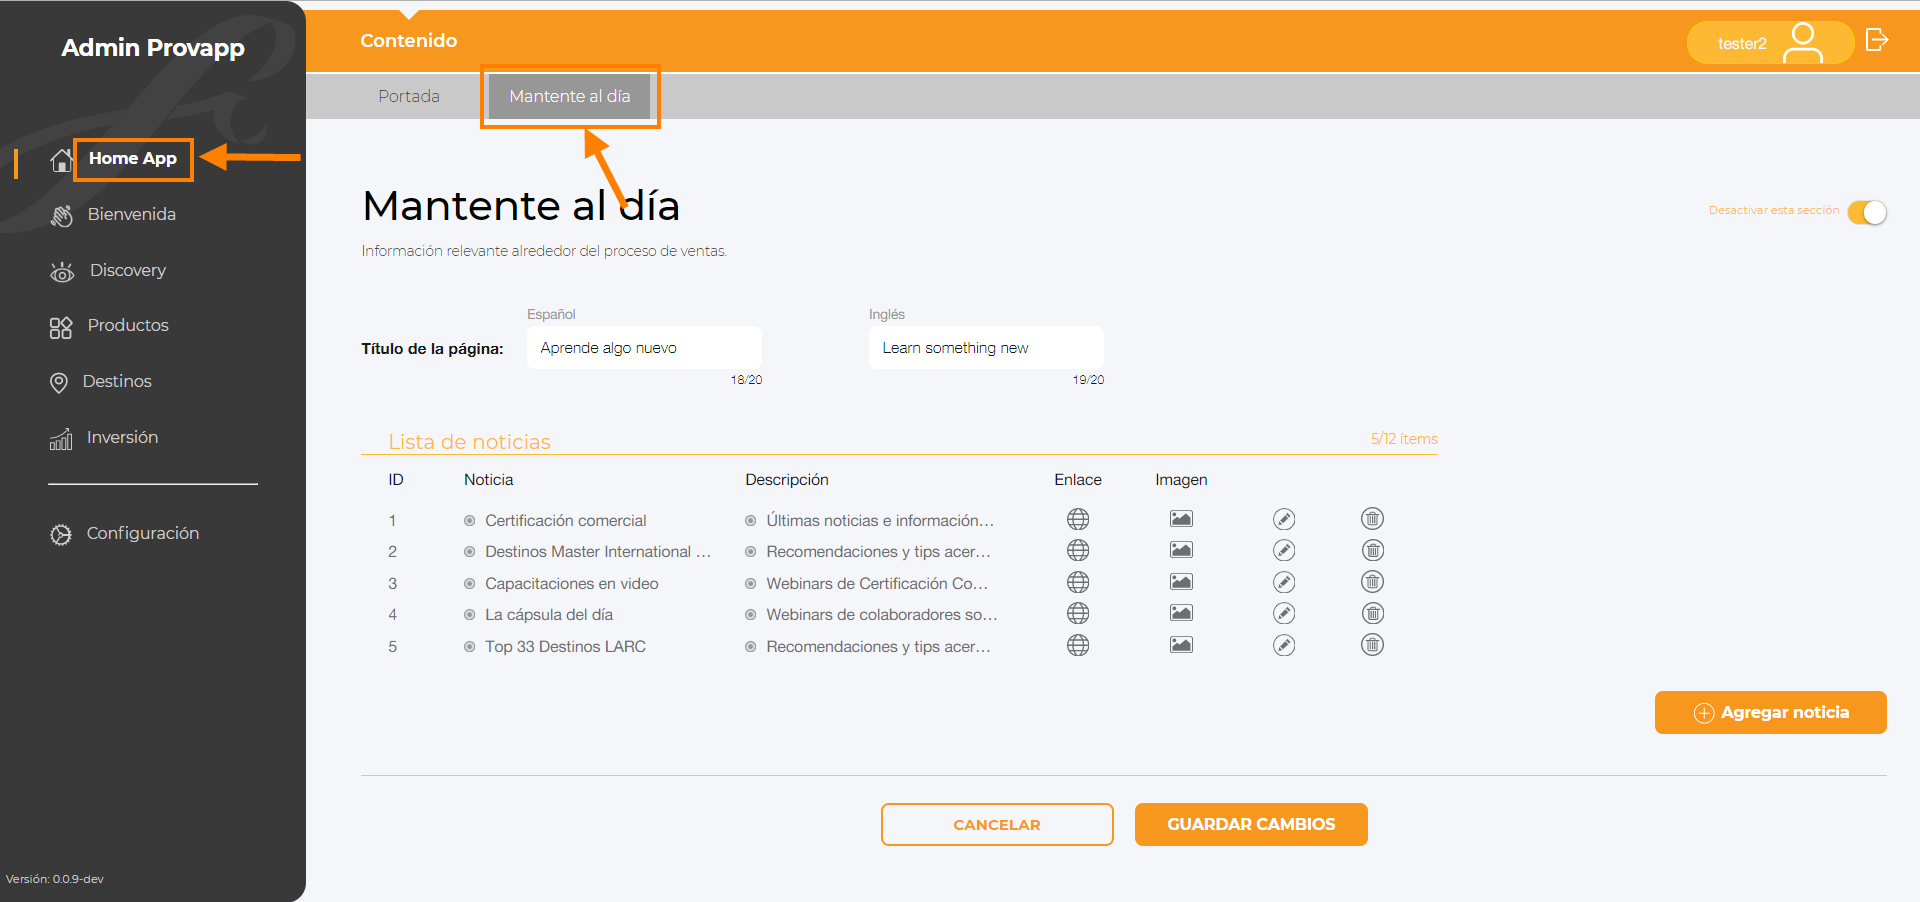Image resolution: width=1920 pixels, height=902 pixels.
Task: Select bullet beside Últimas noticias e información
Action: tap(750, 520)
